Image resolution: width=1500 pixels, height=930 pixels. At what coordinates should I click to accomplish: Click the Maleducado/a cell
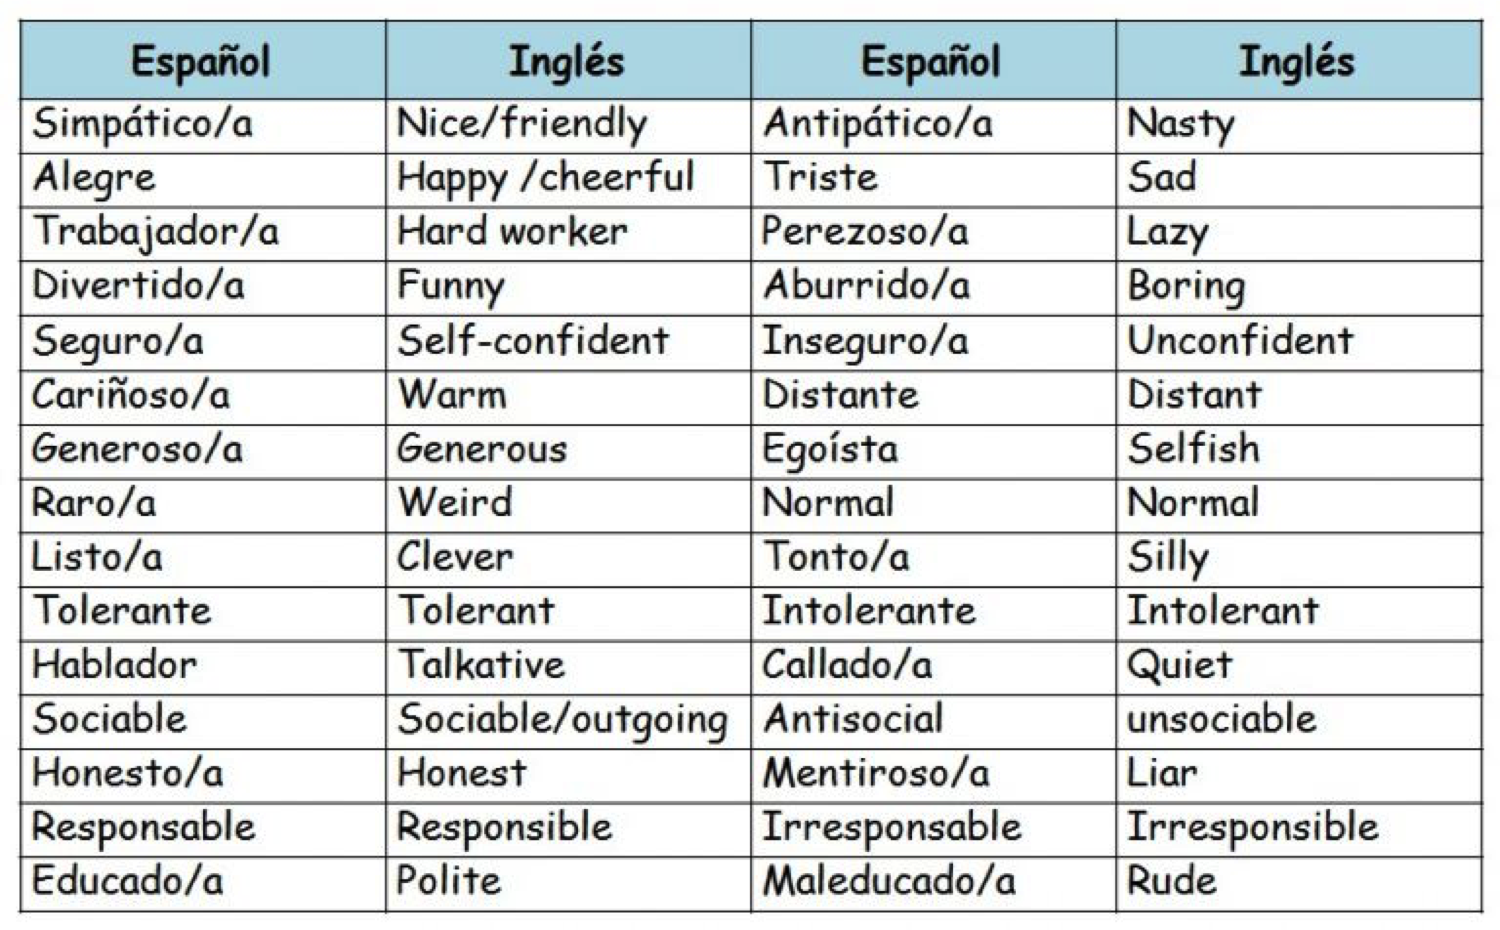point(889,881)
